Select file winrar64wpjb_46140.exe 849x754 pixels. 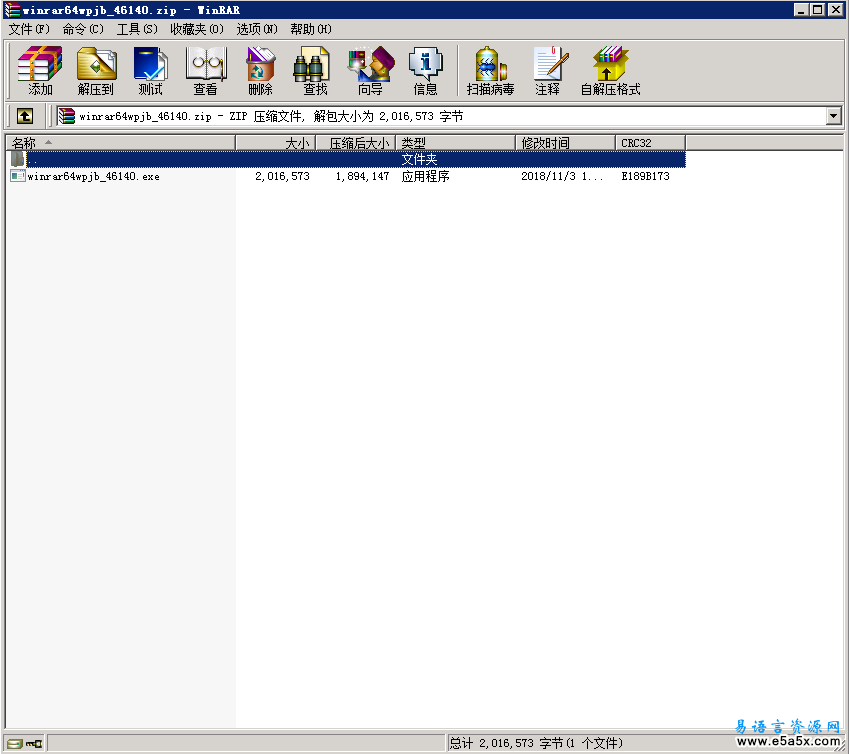93,176
